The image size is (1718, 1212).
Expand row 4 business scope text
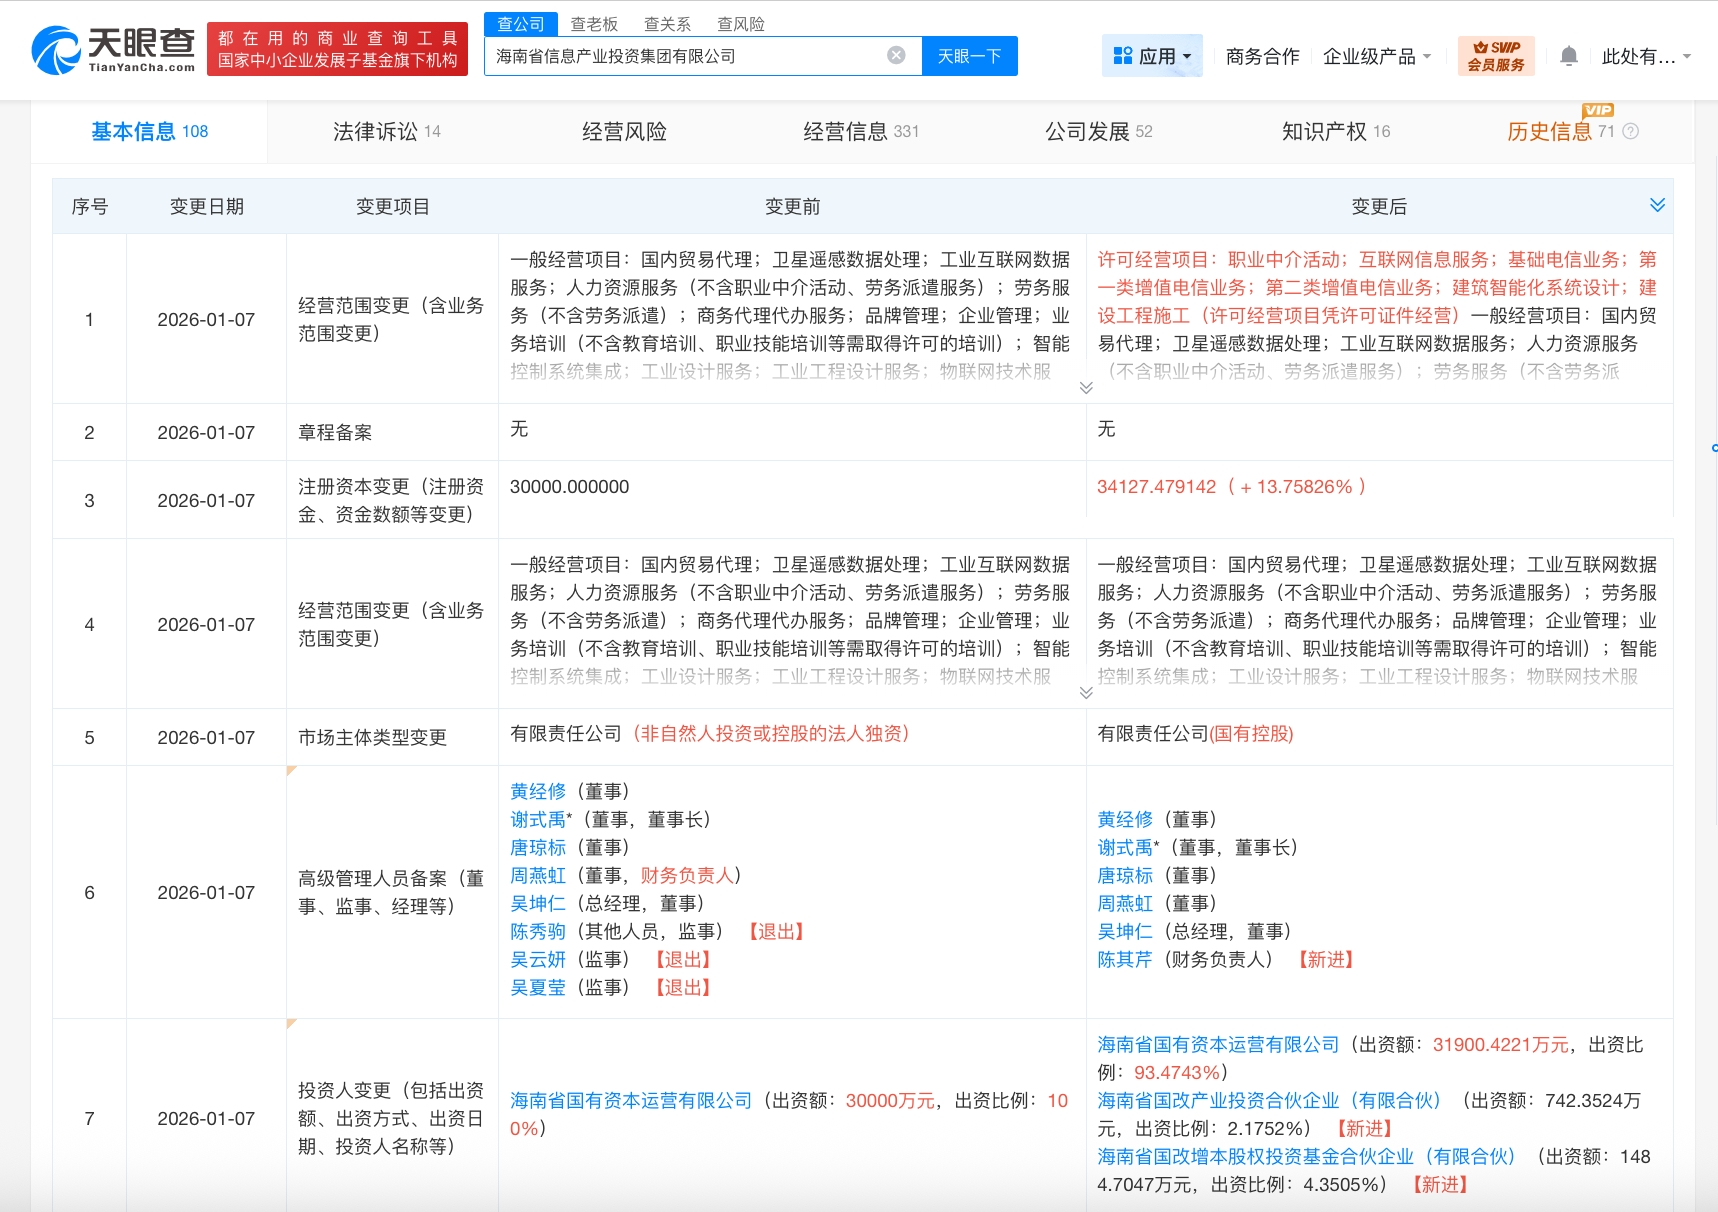(1086, 693)
